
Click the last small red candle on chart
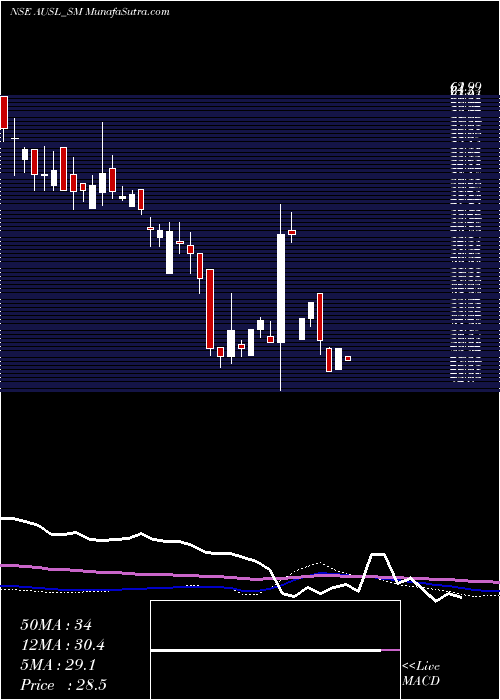[x=348, y=358]
